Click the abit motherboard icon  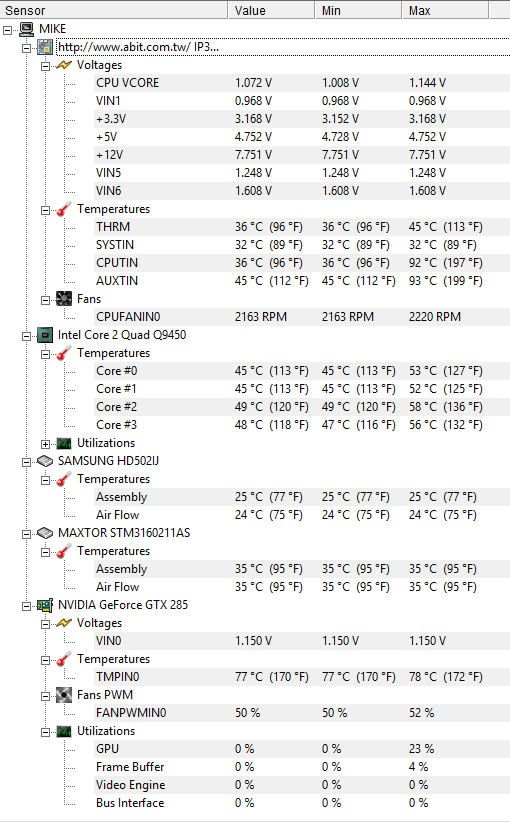pyautogui.click(x=45, y=47)
